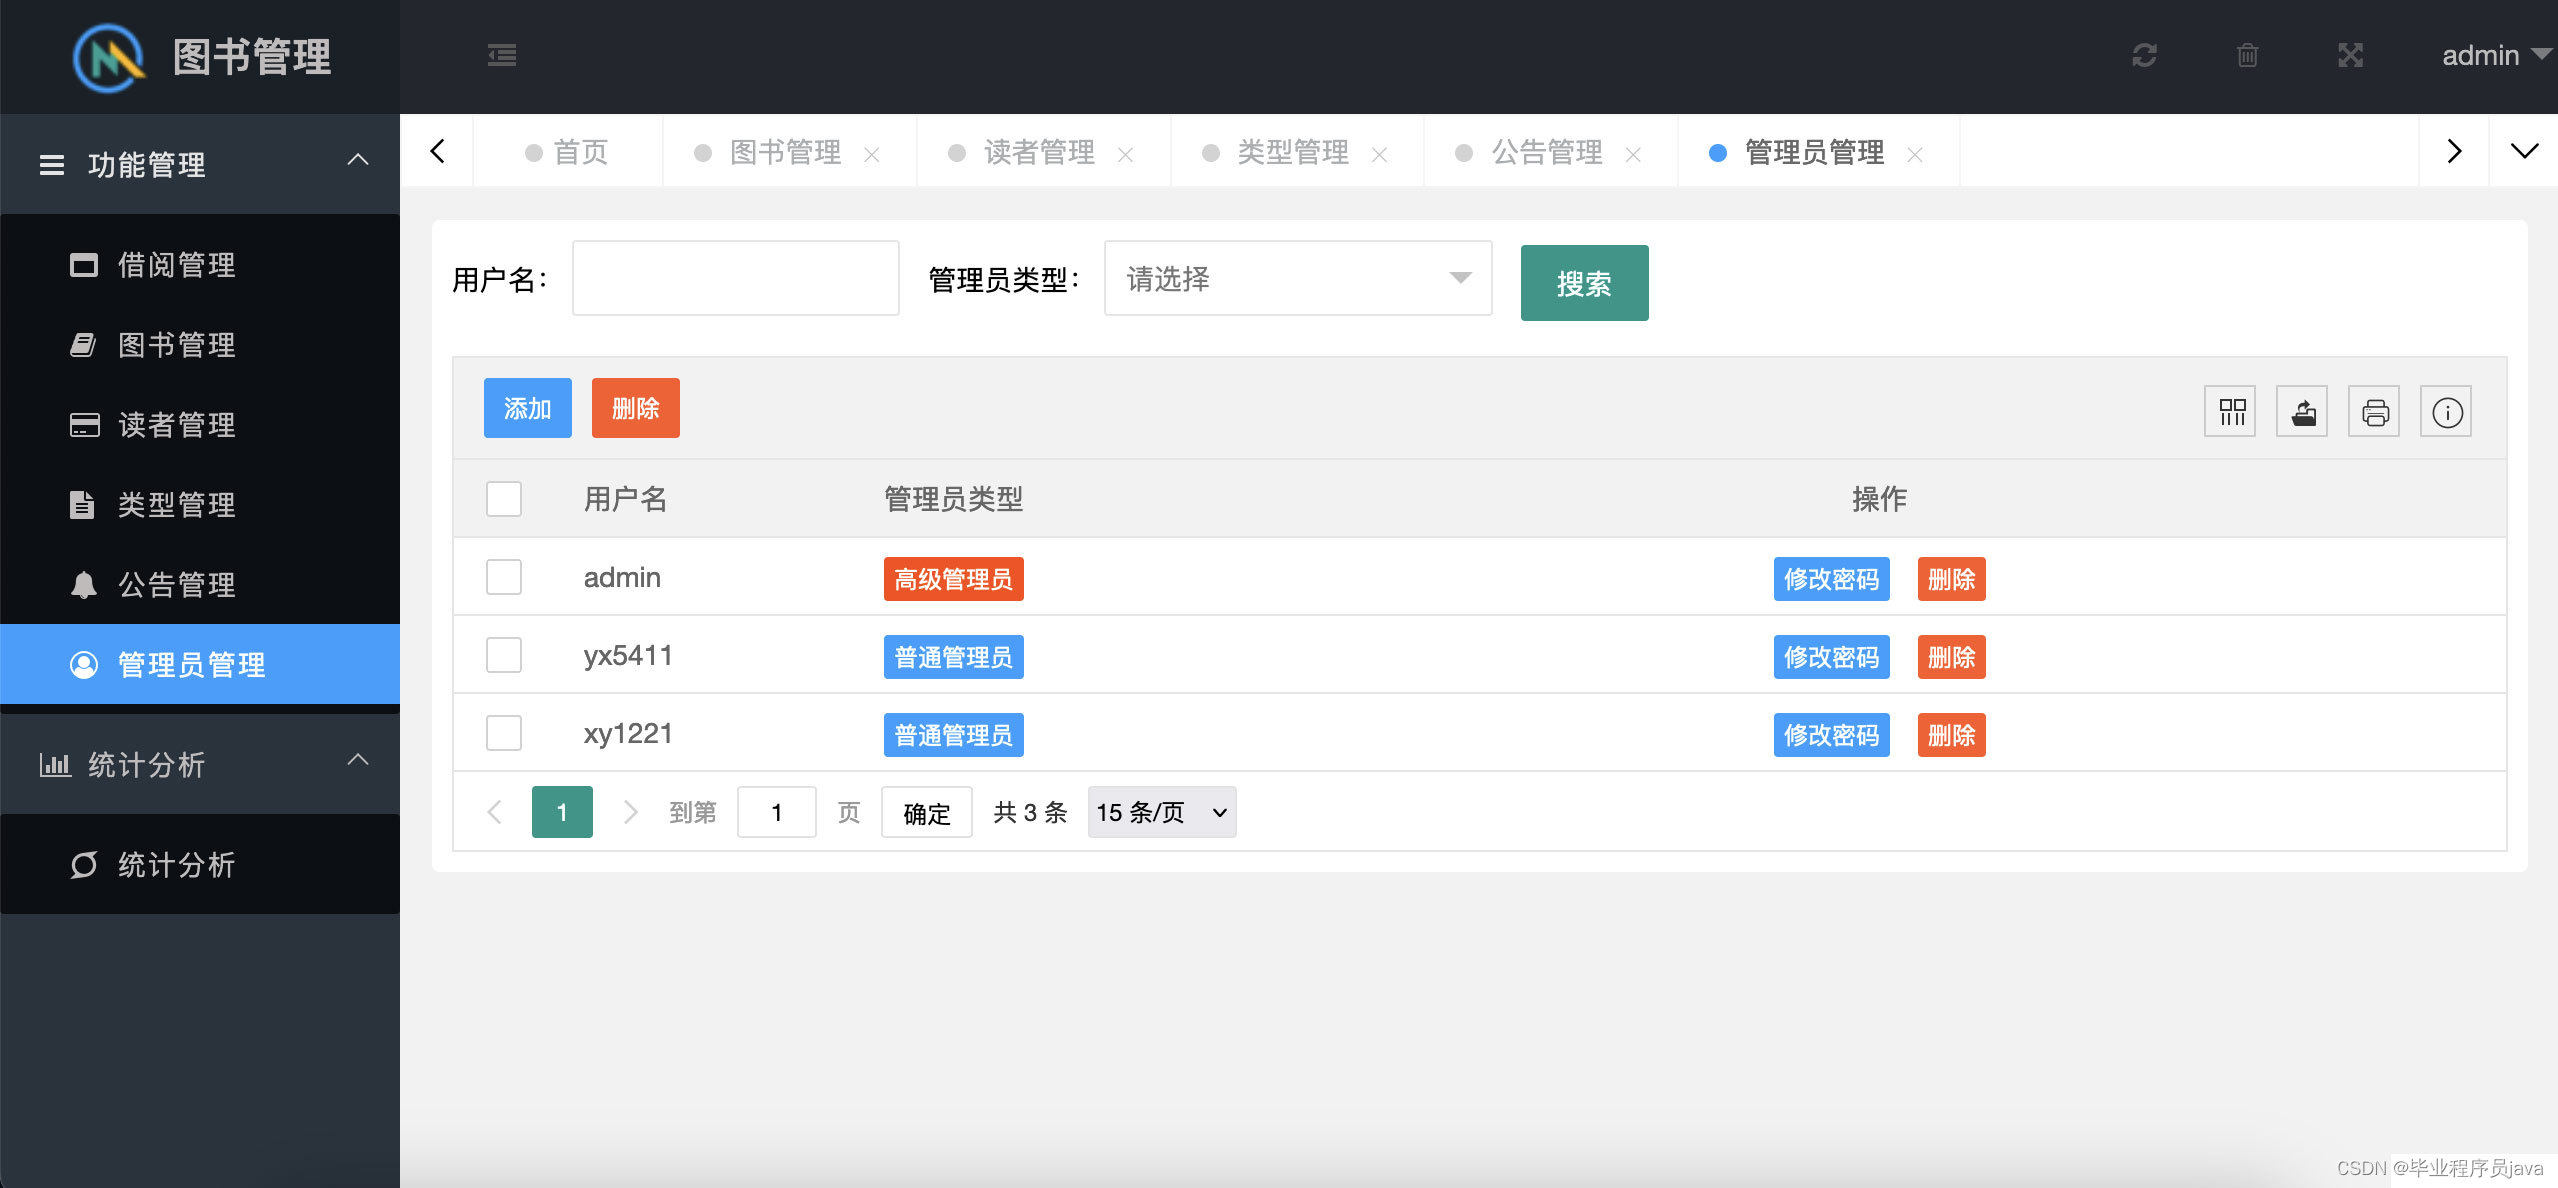Collapse the 功能管理 menu group
This screenshot has width=2558, height=1188.
(200, 164)
